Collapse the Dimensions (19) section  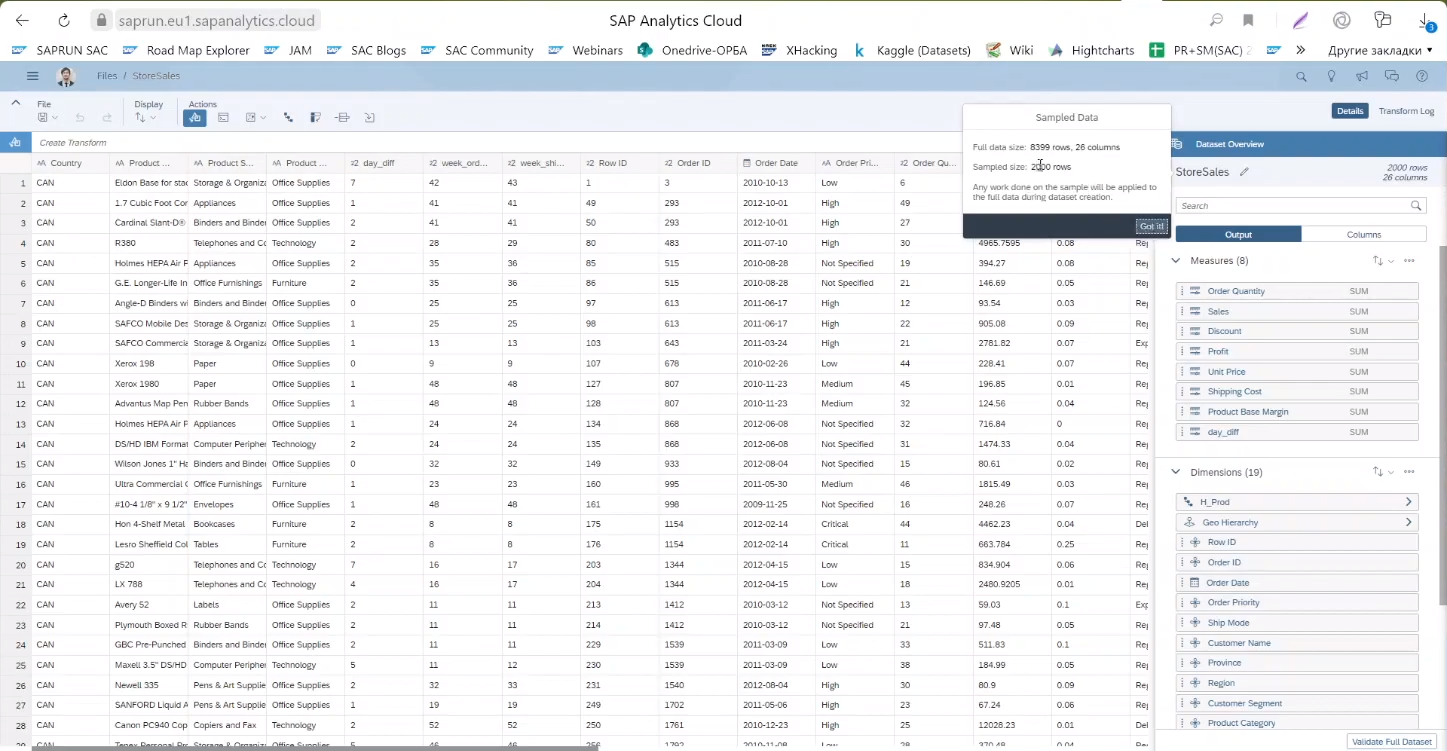pos(1176,472)
